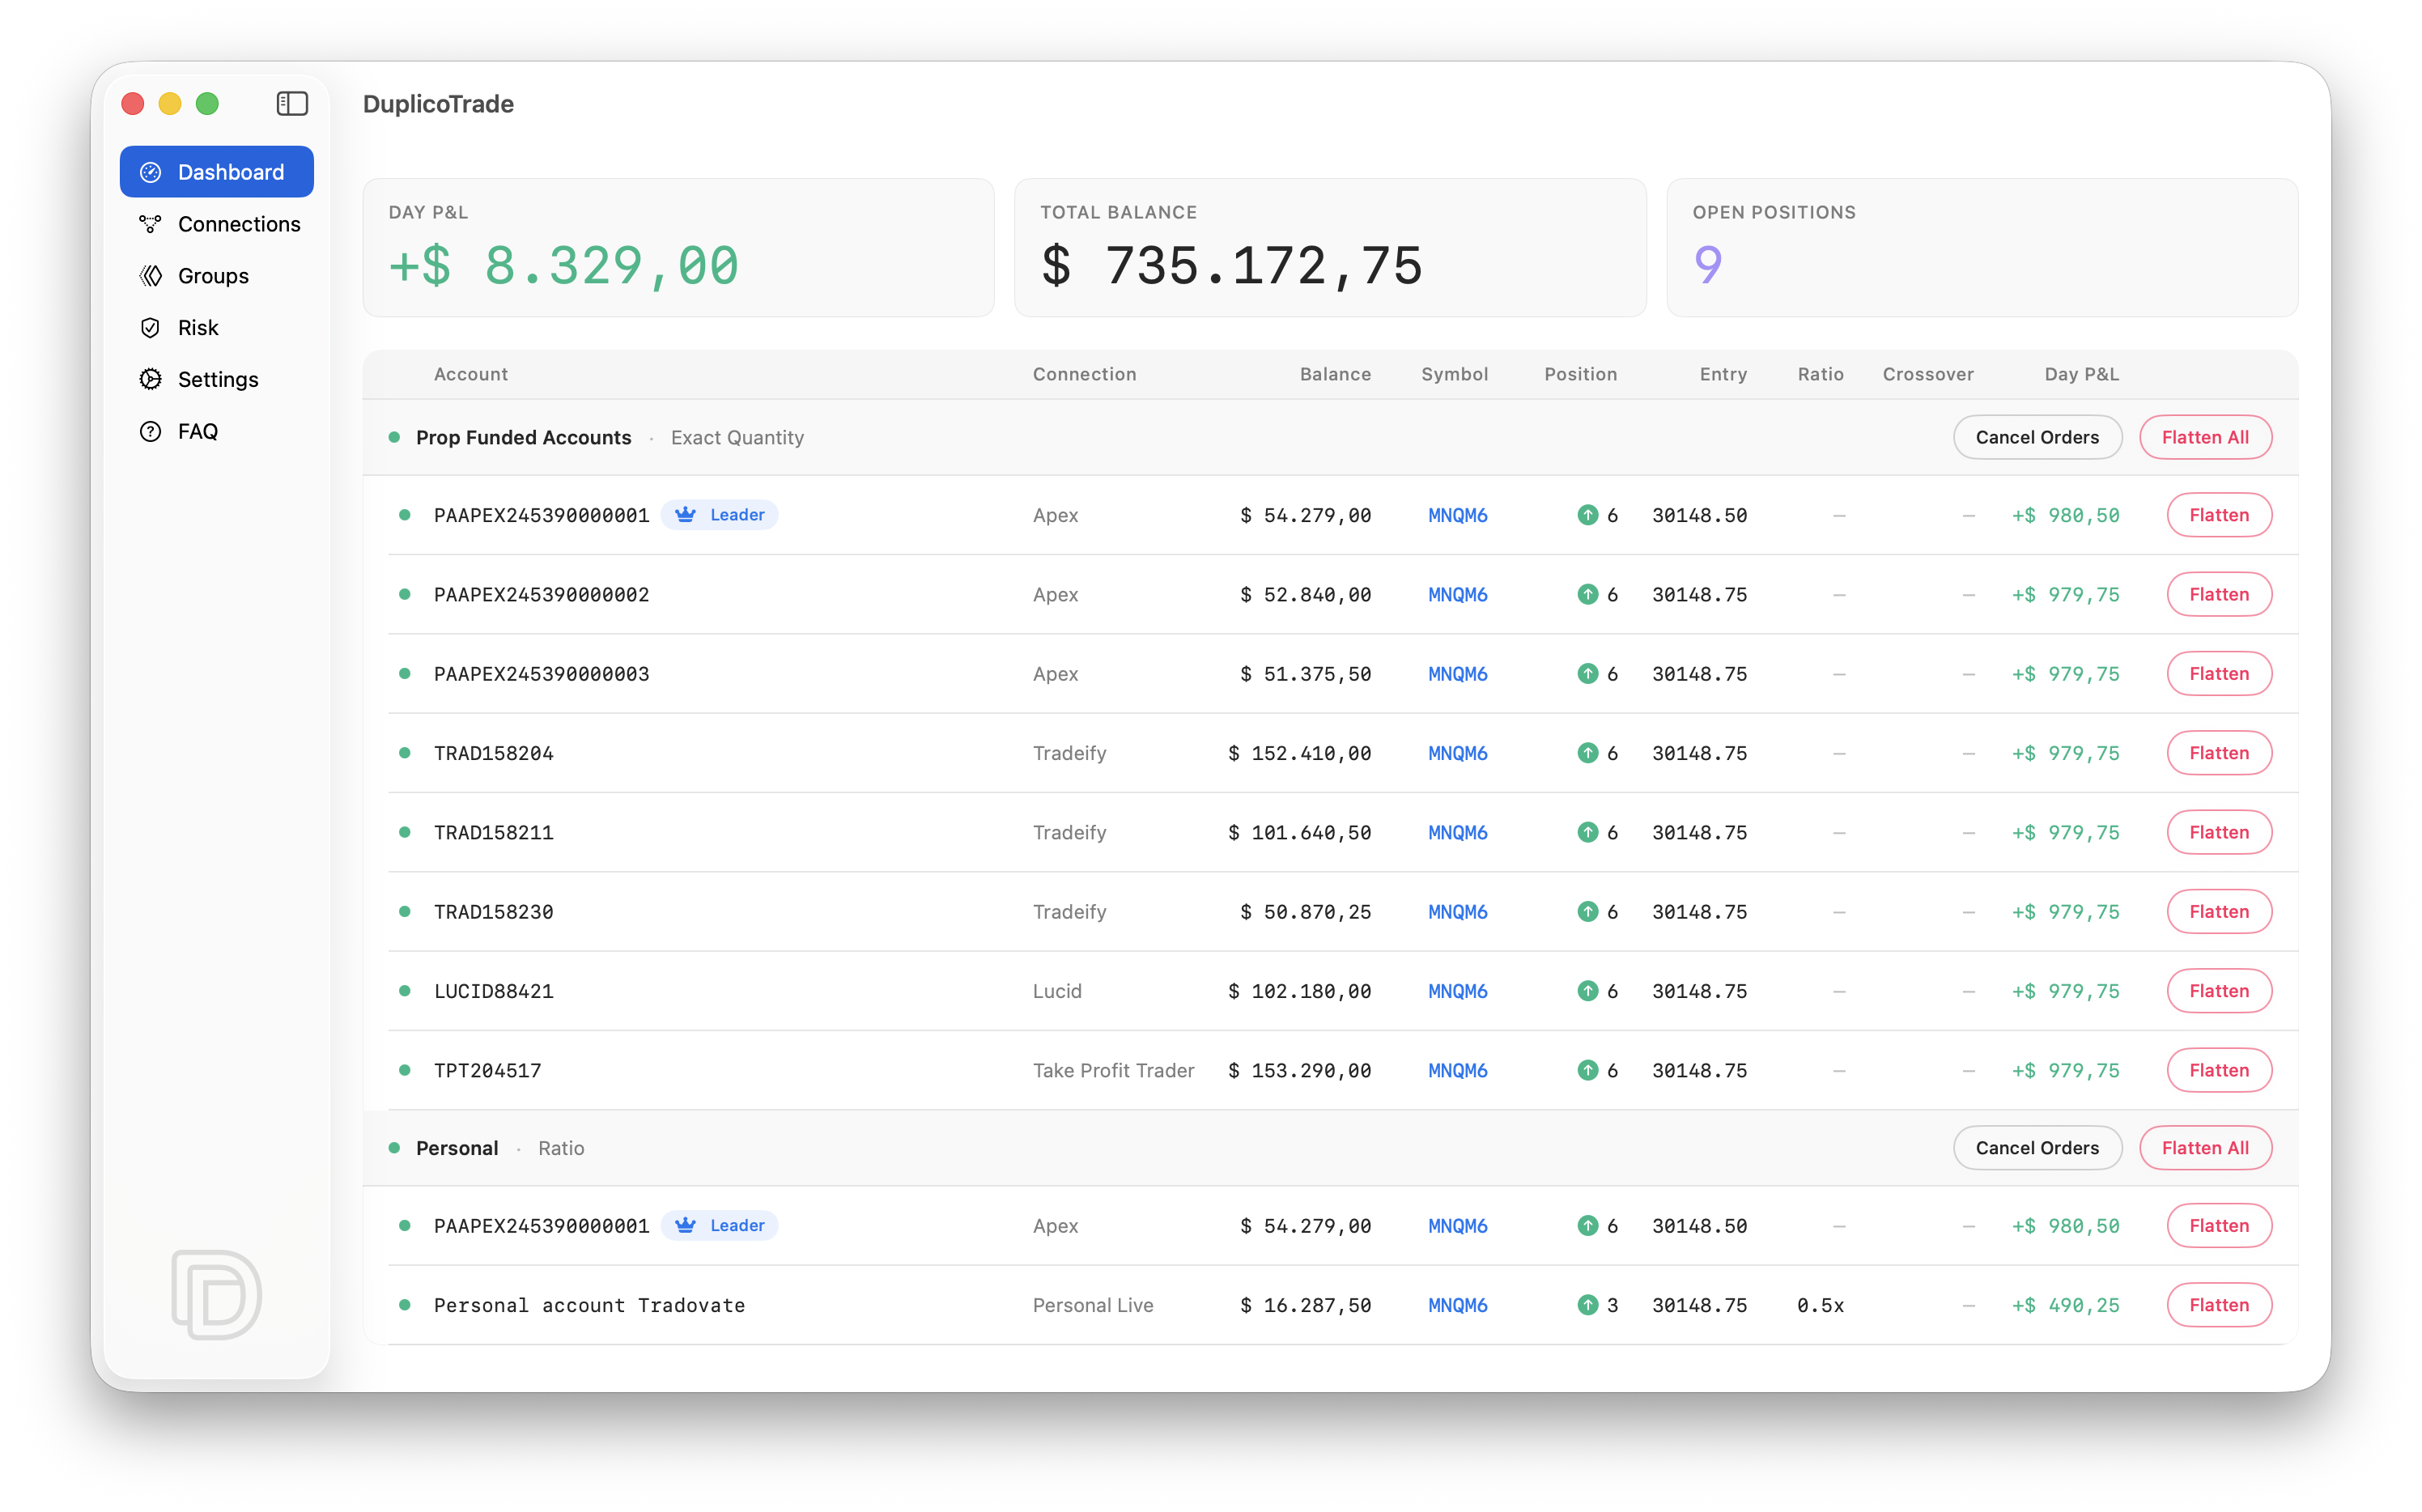Click account name TRAD158211
The width and height of the screenshot is (2422, 1512).
coord(493,833)
